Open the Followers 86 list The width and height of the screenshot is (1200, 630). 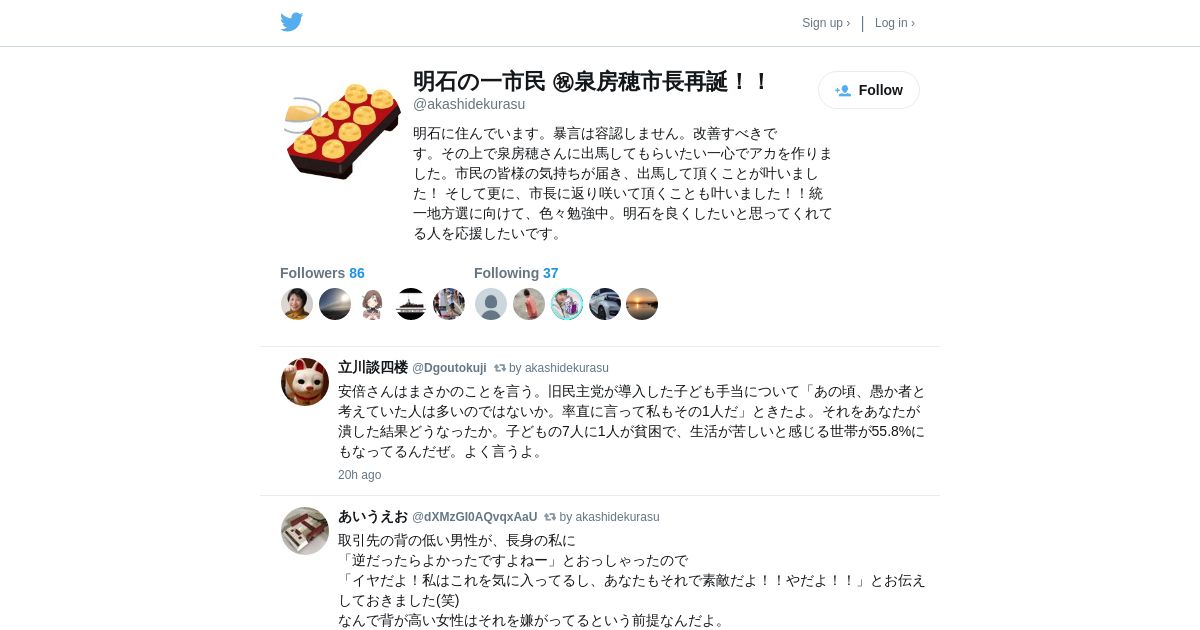click(x=322, y=273)
